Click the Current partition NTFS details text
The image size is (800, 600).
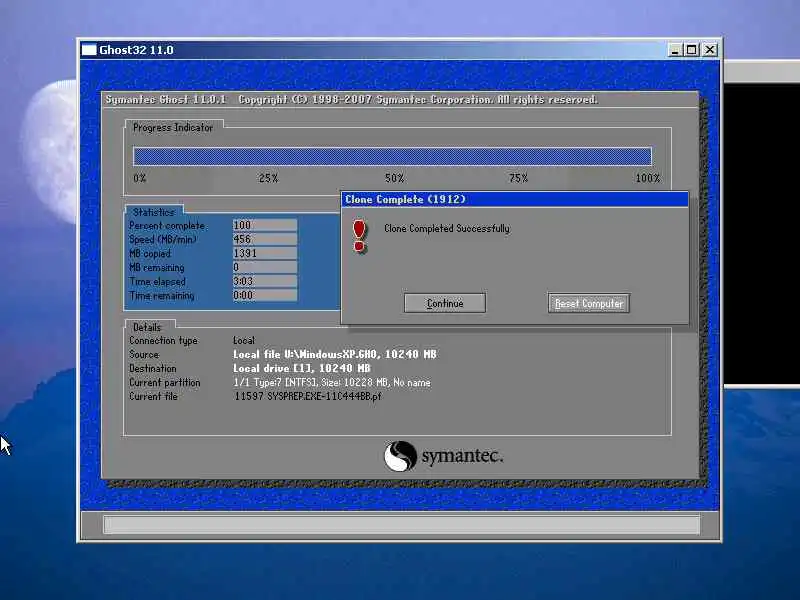click(x=332, y=382)
